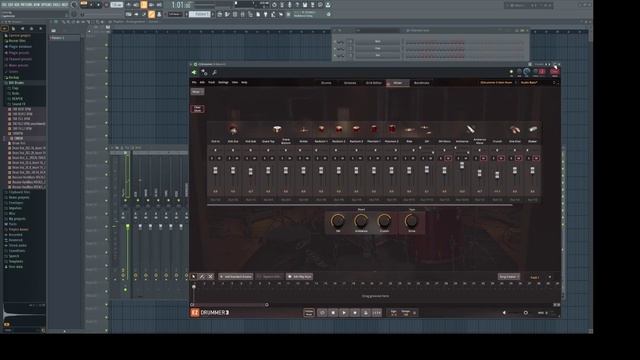
Task: Click the Follow Host button
Action: point(309,313)
